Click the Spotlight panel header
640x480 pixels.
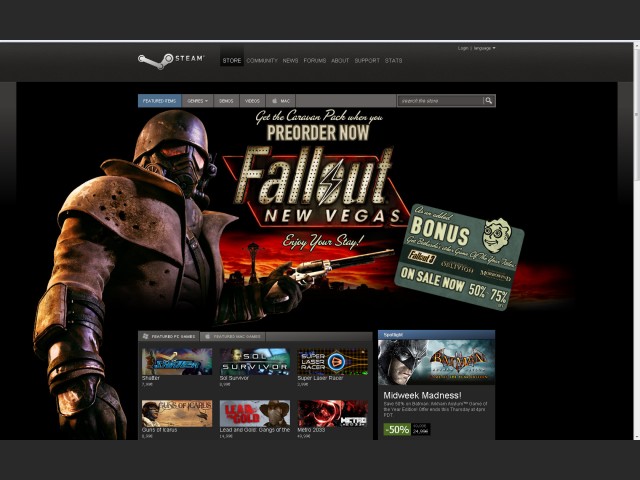click(x=436, y=335)
